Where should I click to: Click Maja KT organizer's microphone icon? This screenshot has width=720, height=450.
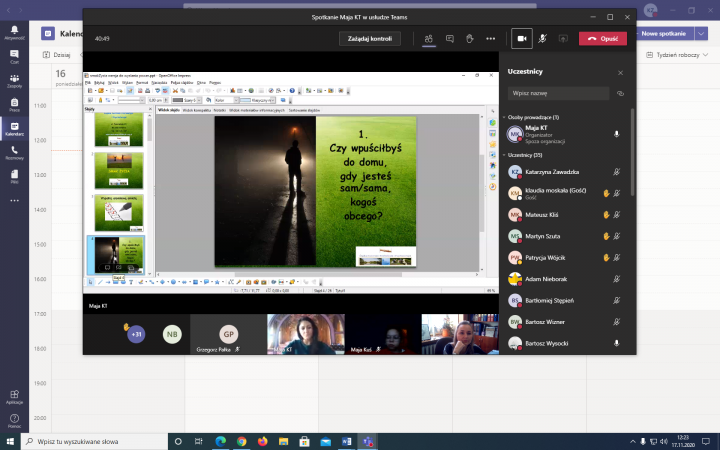pyautogui.click(x=617, y=134)
